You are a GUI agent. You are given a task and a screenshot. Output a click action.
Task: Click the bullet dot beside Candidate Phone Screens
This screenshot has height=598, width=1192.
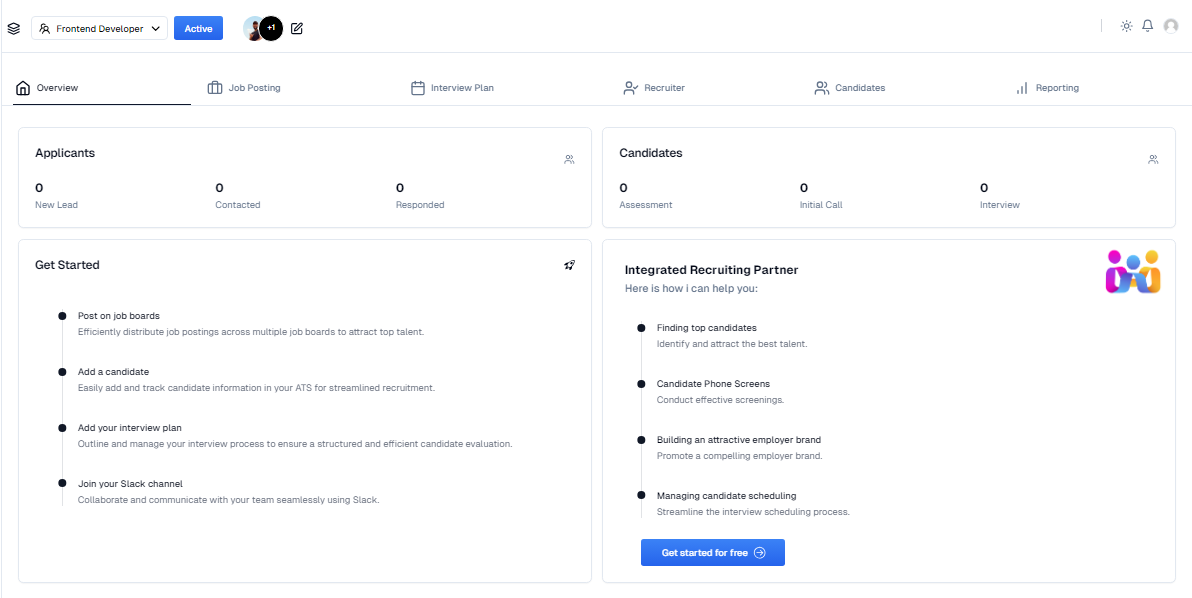[642, 384]
